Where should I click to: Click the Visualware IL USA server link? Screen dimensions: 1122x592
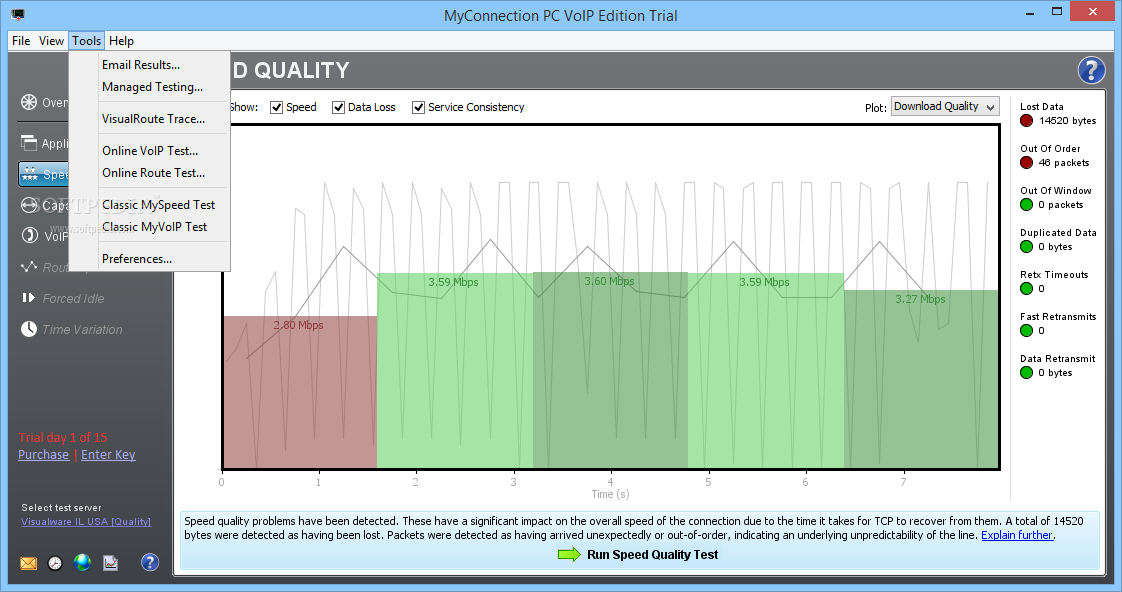(86, 522)
